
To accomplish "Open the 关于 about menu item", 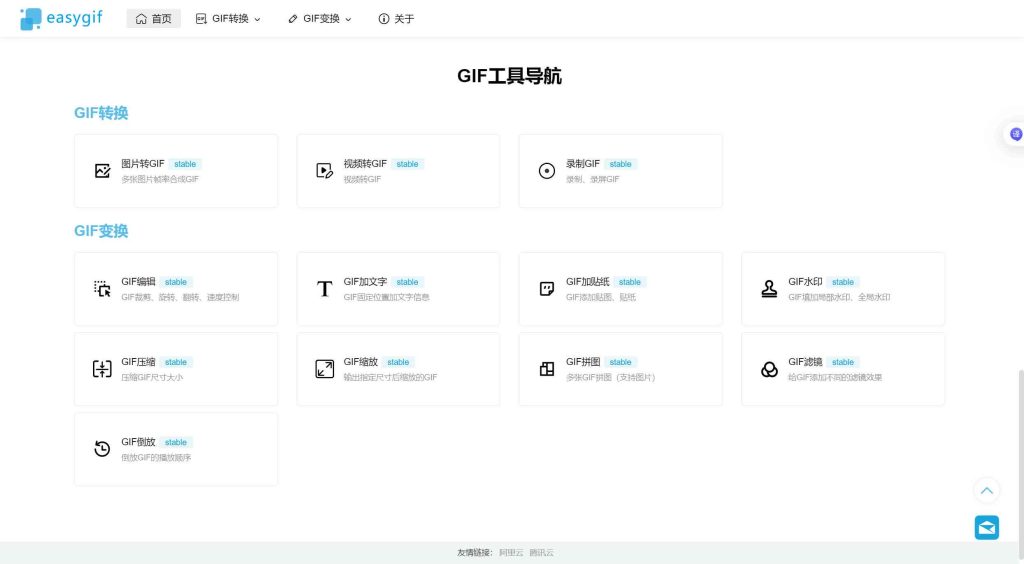I will coord(396,19).
